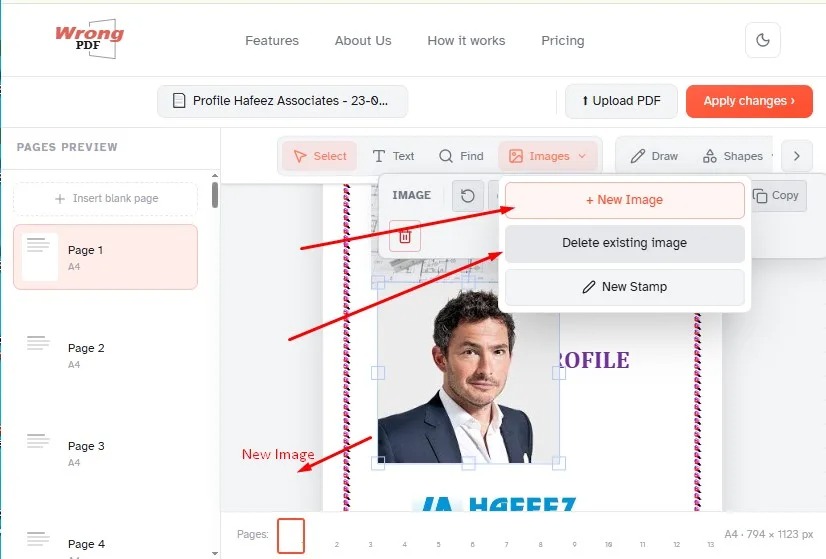Viewport: 826px width, 559px height.
Task: Open the Features page
Action: [272, 41]
